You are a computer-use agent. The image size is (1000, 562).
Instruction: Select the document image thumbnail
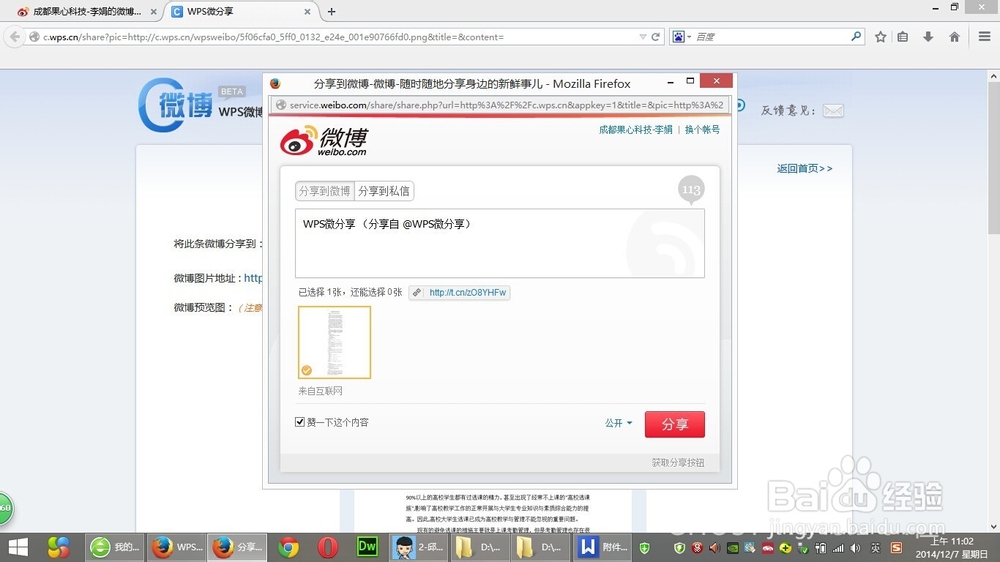pos(334,343)
